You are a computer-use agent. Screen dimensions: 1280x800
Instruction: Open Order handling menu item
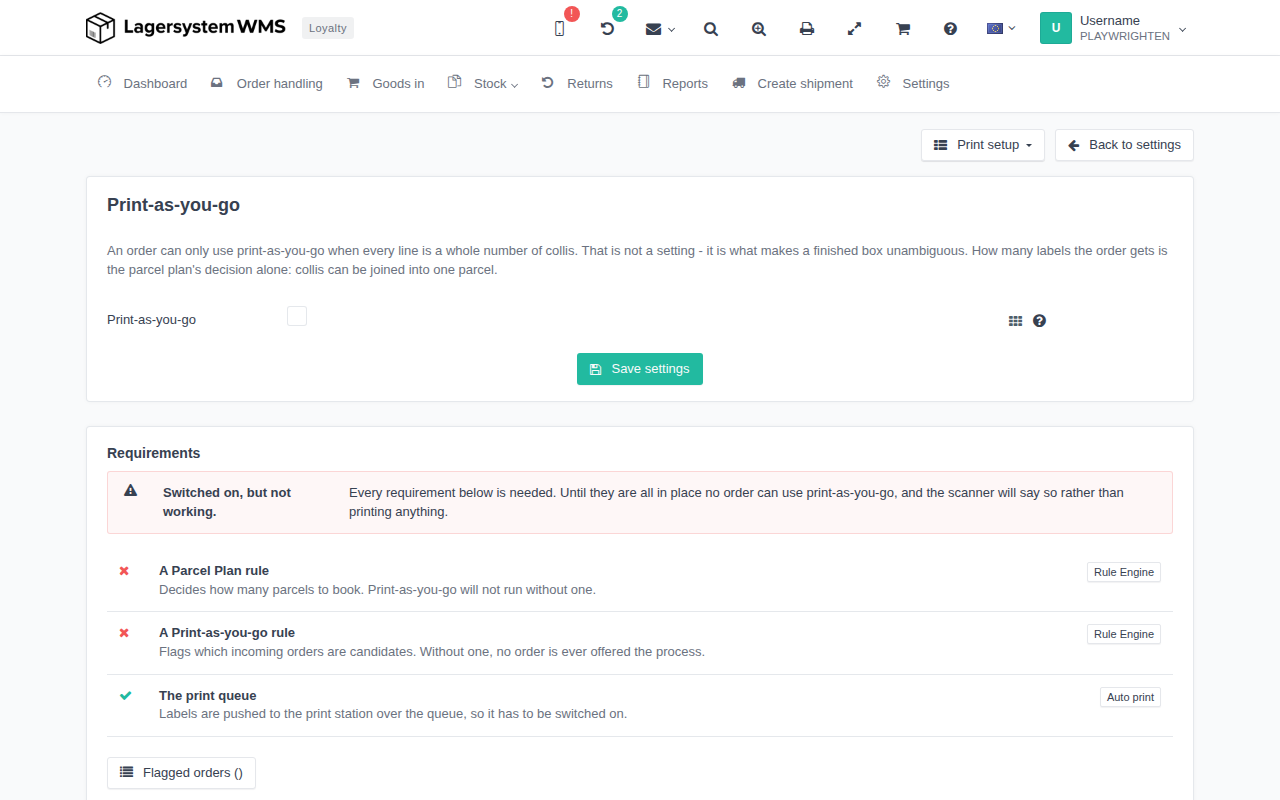[x=267, y=83]
